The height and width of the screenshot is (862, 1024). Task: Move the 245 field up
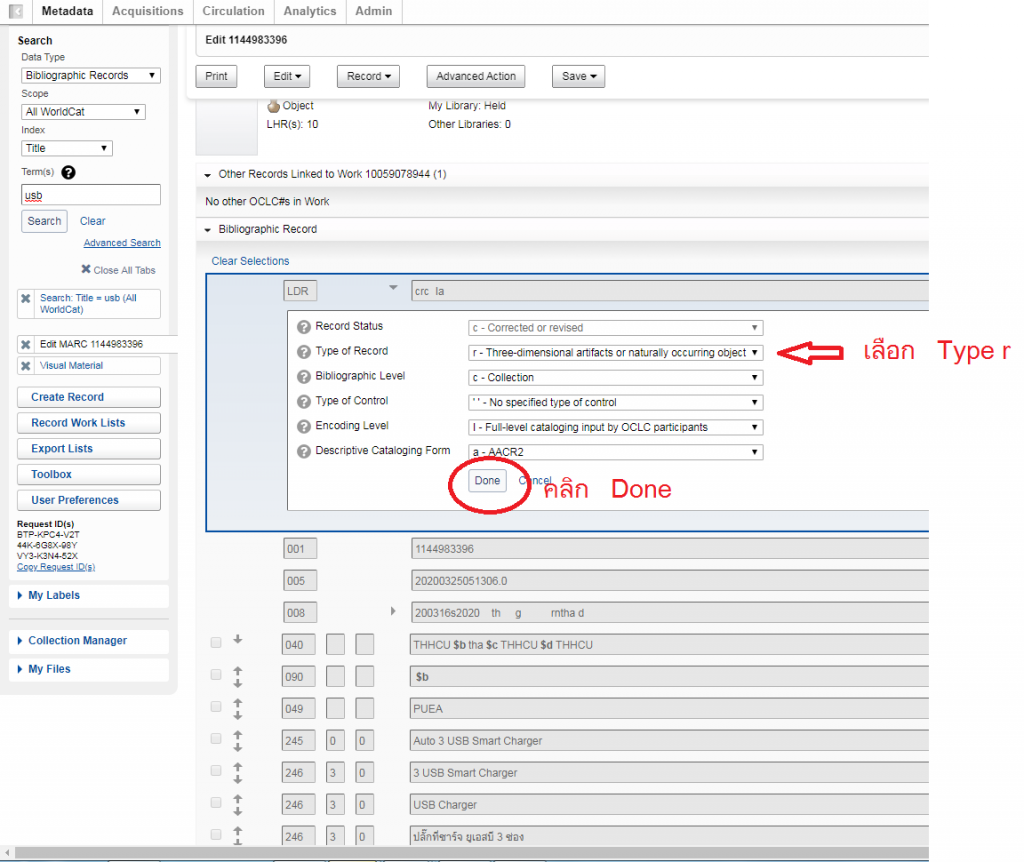click(x=238, y=735)
